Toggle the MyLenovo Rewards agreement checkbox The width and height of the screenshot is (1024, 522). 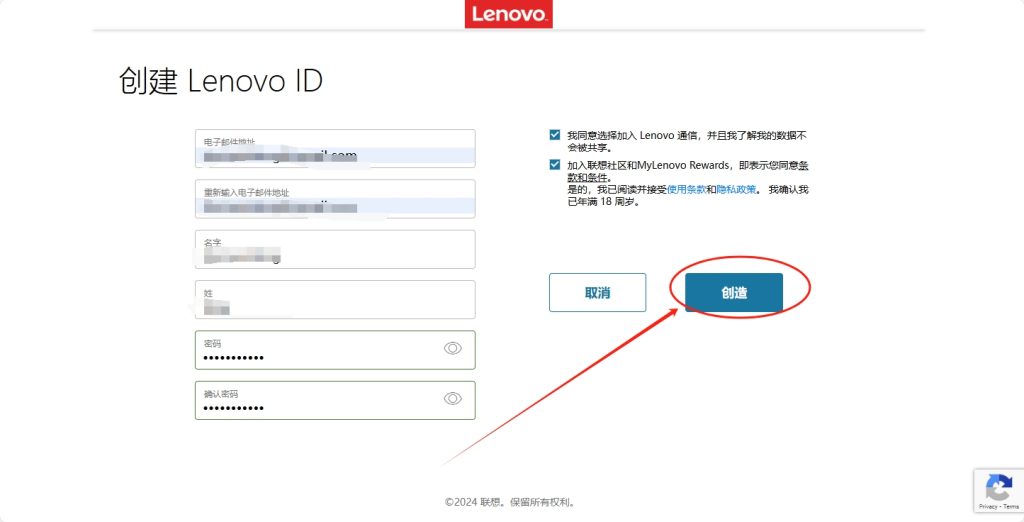click(555, 165)
